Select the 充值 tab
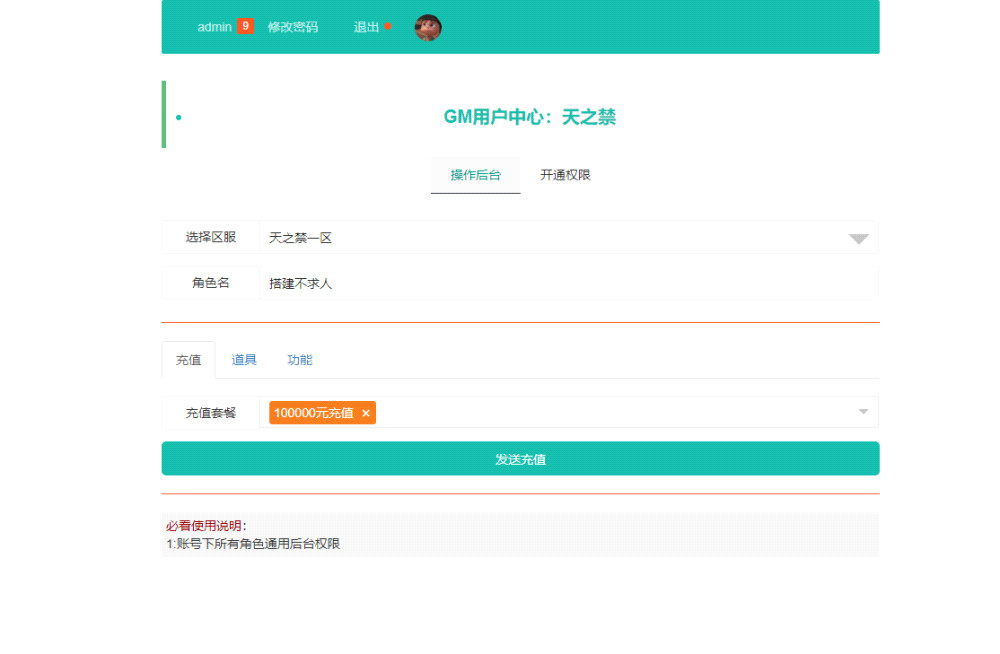Screen dimensions: 1000x654 188,360
